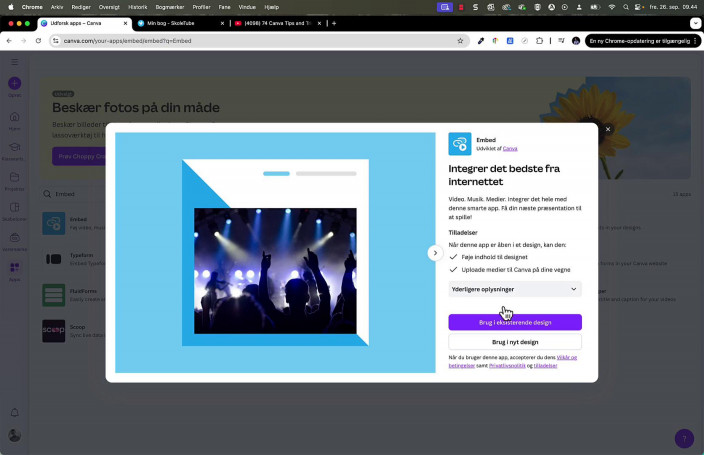This screenshot has height=455, width=704.
Task: Click the browser back arrow
Action: click(x=9, y=41)
